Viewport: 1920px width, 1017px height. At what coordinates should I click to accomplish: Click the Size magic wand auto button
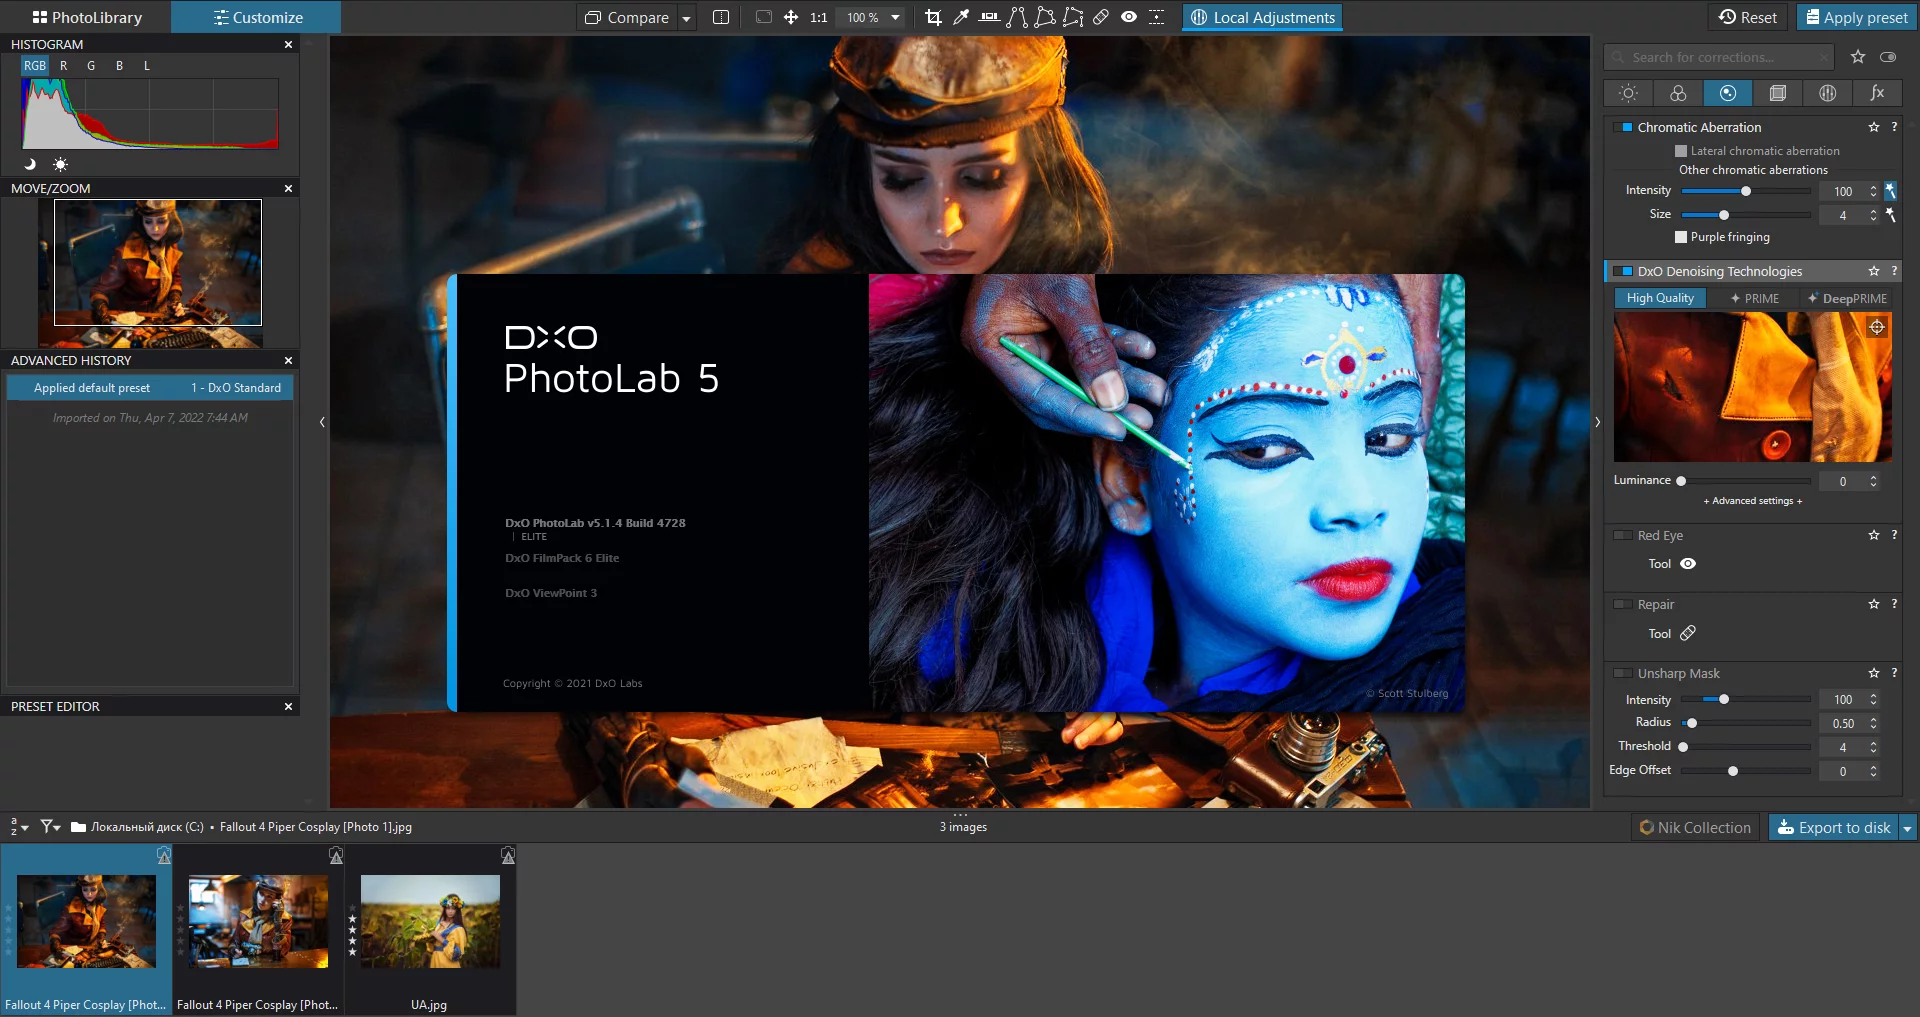1891,215
